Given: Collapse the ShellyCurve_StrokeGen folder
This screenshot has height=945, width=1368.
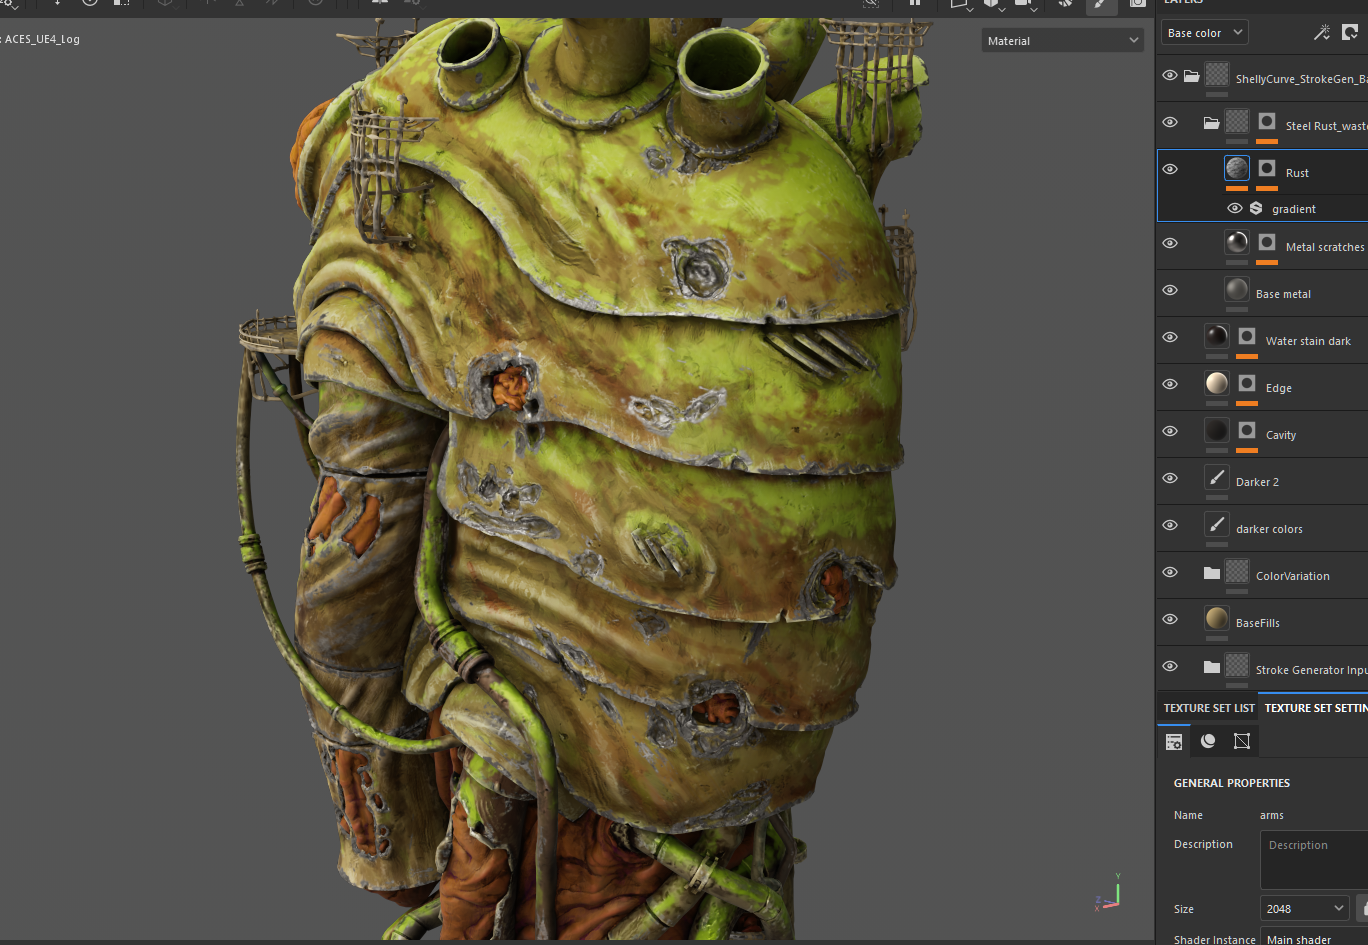Looking at the screenshot, I should [1191, 75].
